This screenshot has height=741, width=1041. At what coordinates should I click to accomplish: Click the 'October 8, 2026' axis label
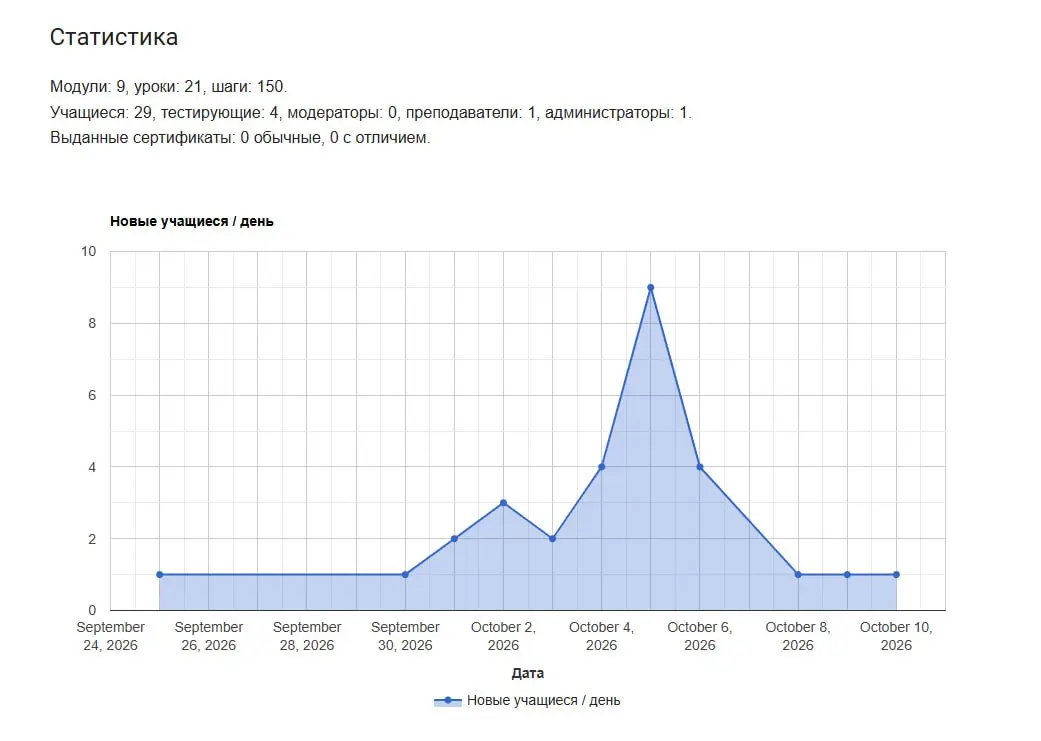798,636
